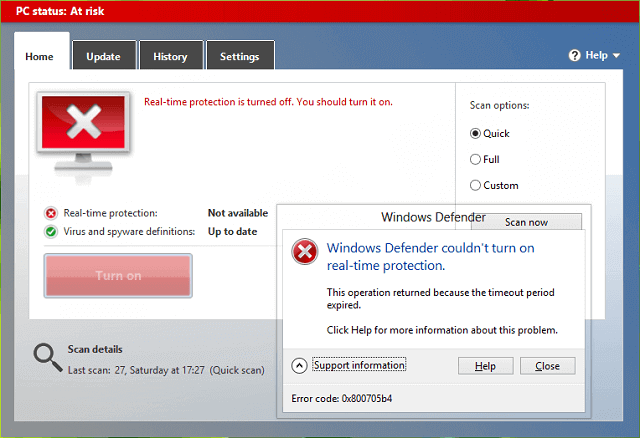The height and width of the screenshot is (438, 640).
Task: Open the History tab
Action: click(x=170, y=57)
